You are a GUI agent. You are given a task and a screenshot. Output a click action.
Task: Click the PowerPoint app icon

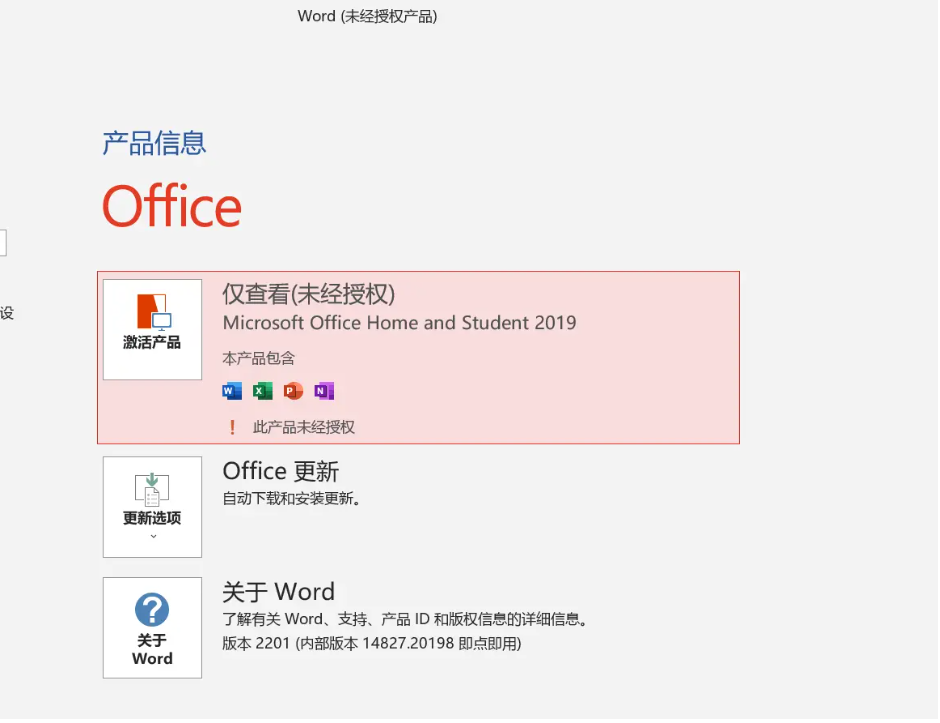coord(293,391)
